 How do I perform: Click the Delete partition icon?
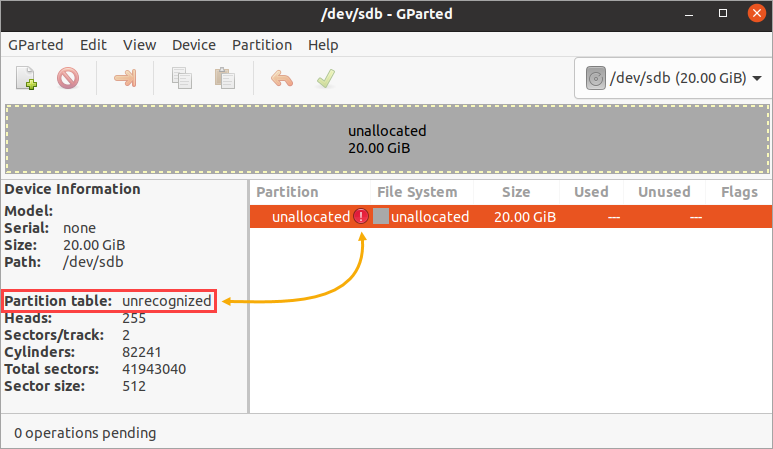point(68,78)
